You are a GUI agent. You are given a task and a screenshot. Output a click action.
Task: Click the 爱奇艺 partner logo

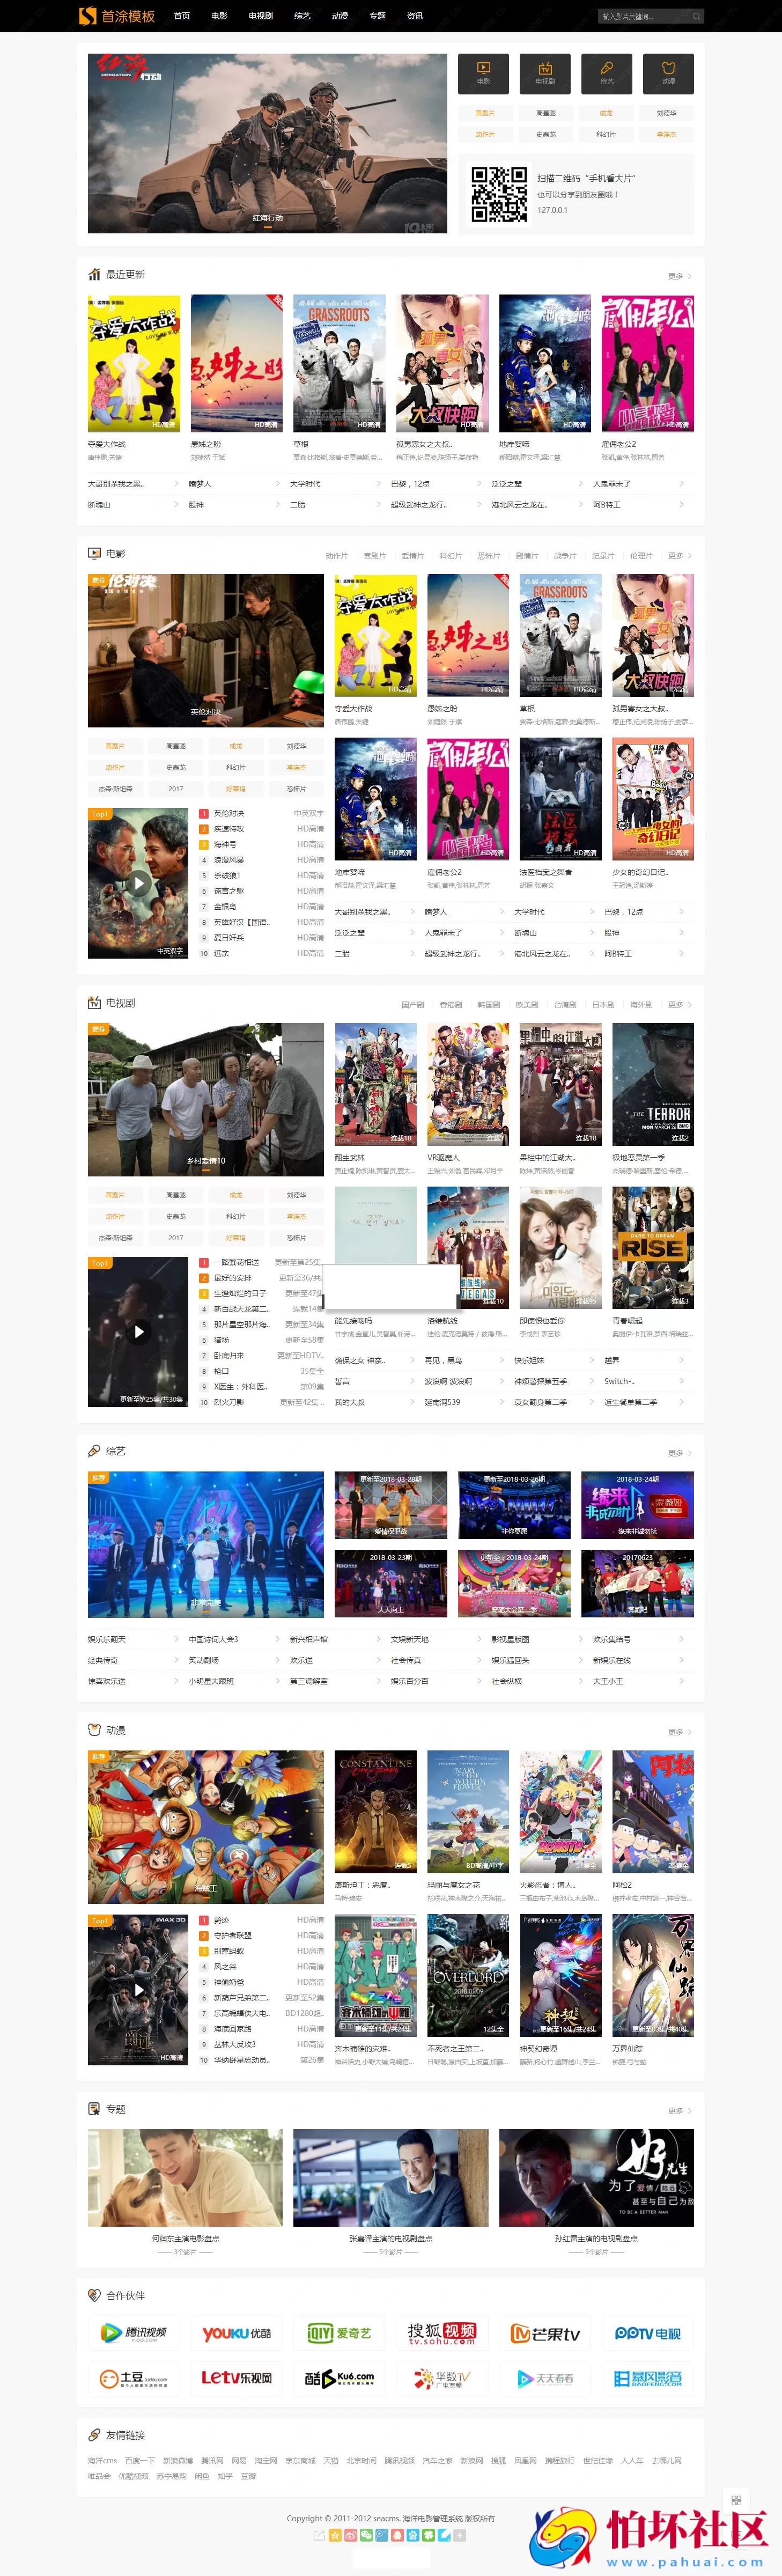339,2333
